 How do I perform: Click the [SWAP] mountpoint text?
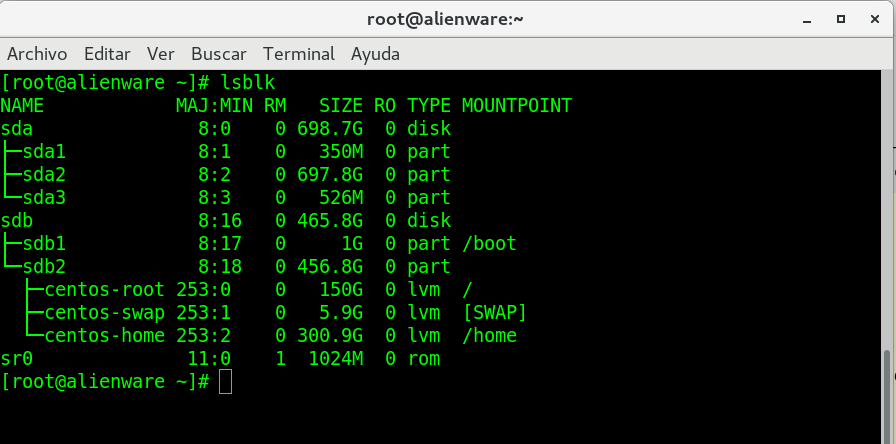(495, 313)
